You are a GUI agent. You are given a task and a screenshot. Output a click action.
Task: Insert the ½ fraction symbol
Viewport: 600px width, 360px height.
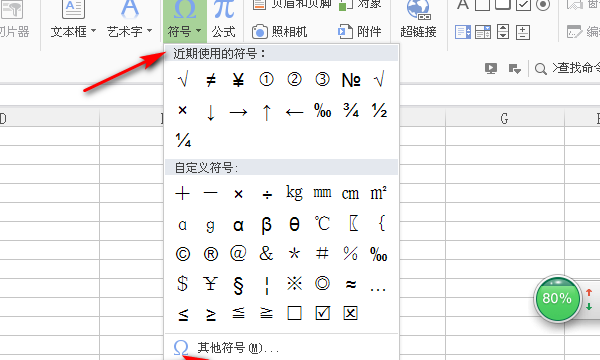click(x=379, y=111)
